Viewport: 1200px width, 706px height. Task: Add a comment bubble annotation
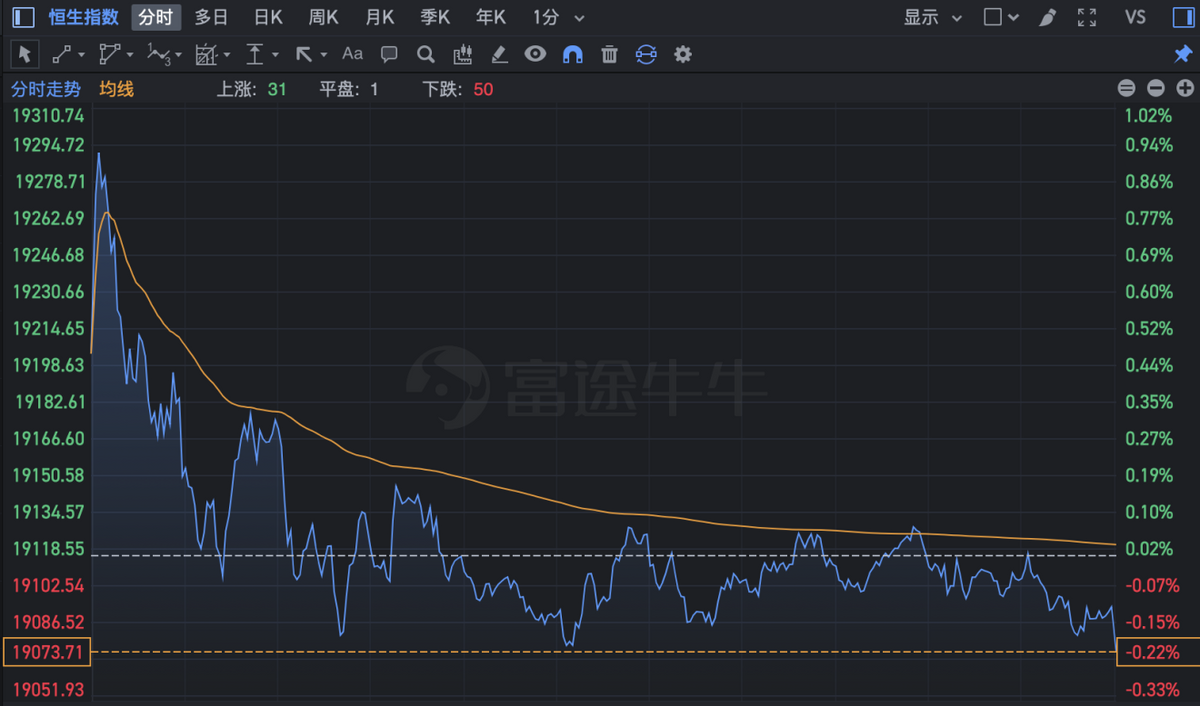tap(389, 54)
